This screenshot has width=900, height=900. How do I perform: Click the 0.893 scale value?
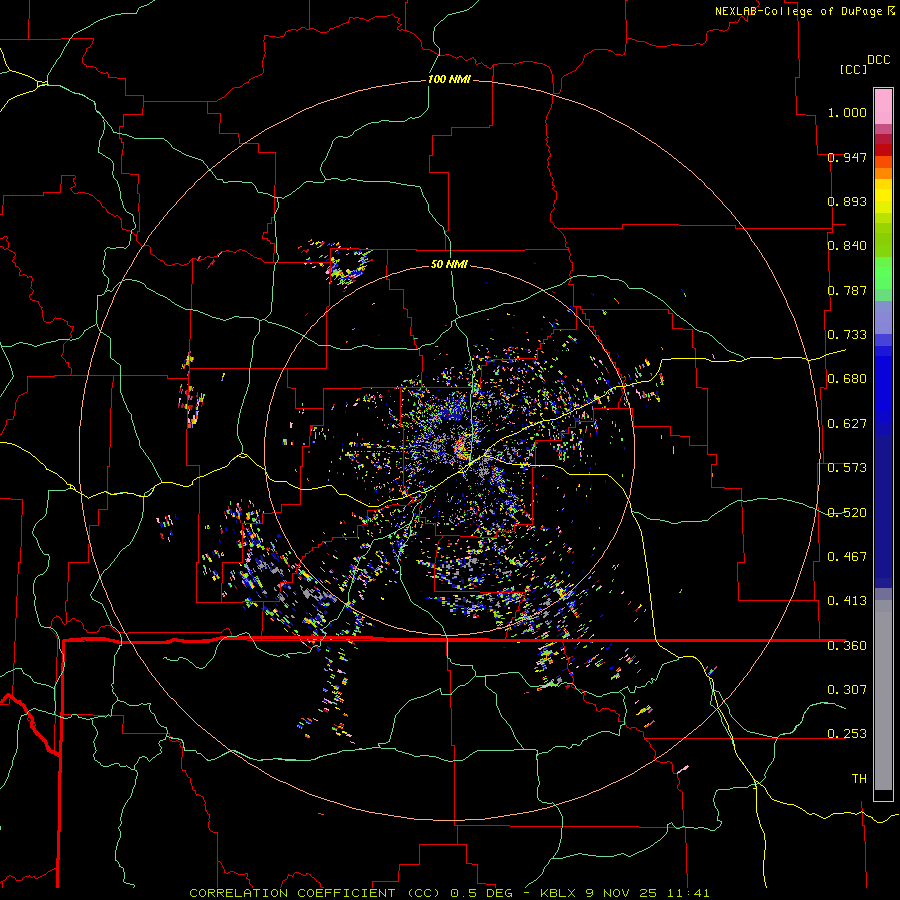tap(847, 201)
